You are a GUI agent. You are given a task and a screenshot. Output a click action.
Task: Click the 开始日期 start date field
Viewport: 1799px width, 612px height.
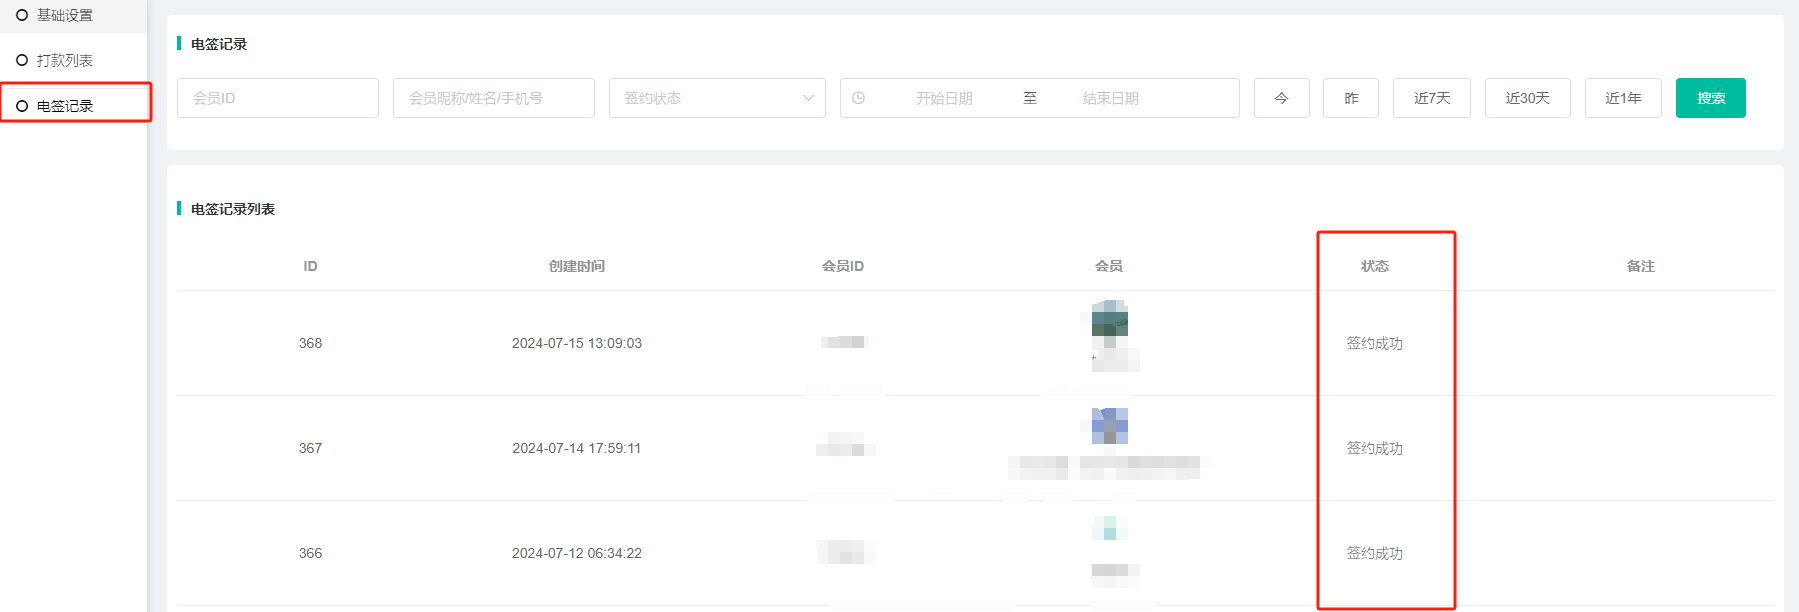coord(943,98)
